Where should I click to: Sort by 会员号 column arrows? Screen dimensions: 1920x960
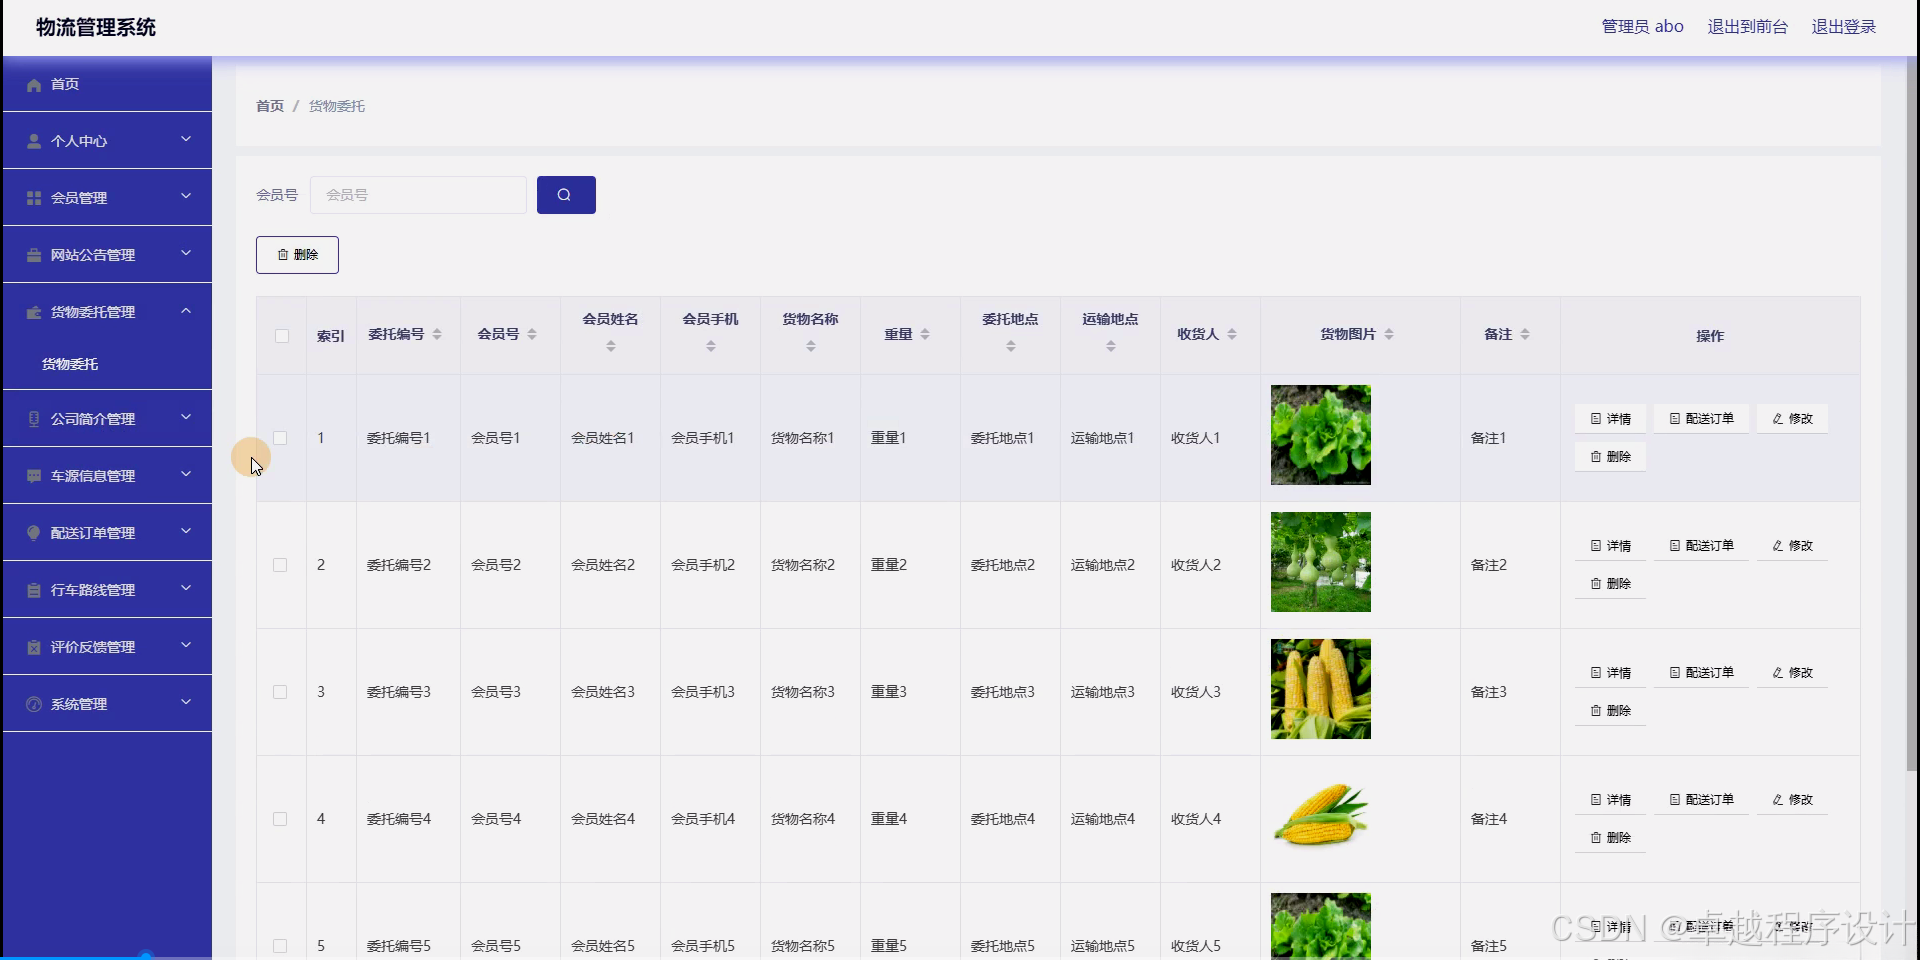[532, 334]
